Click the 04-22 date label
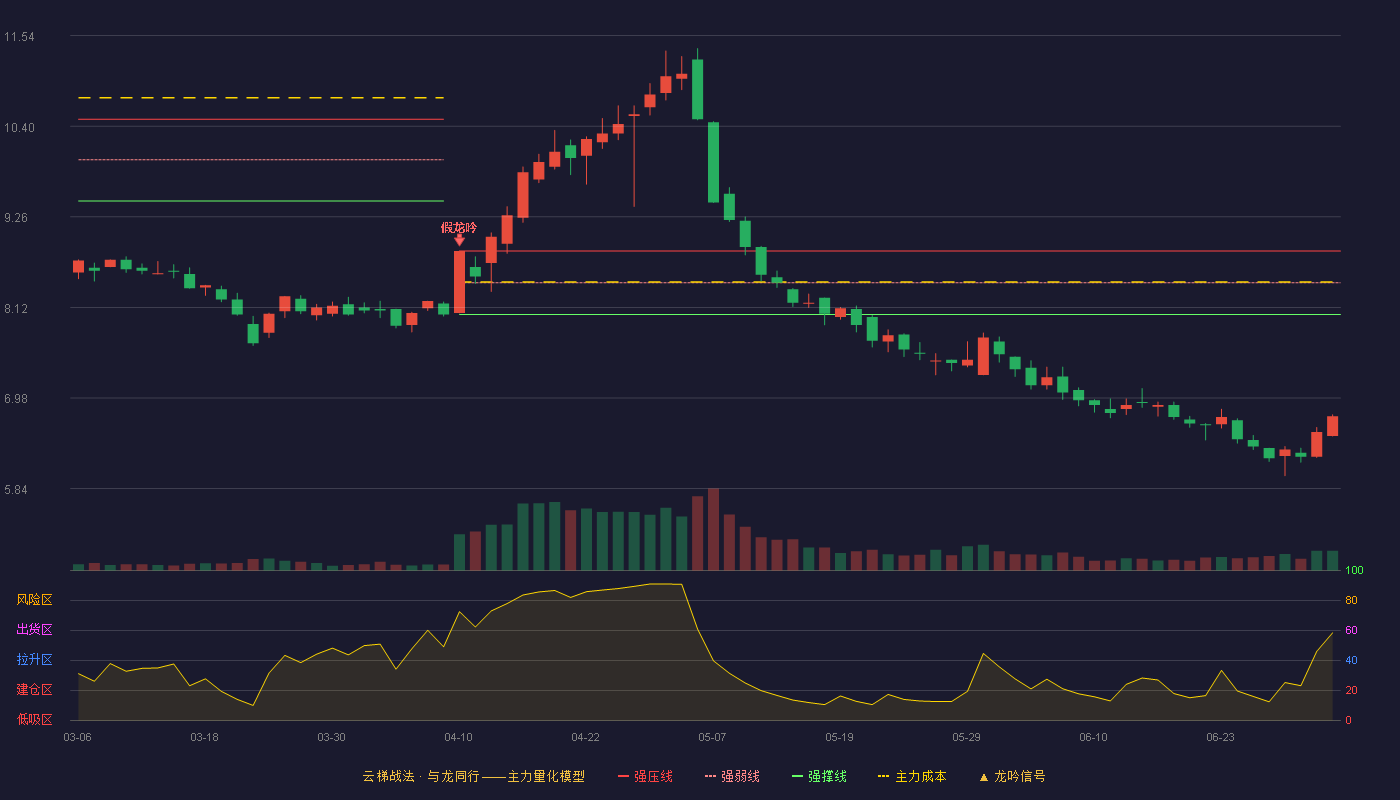Viewport: 1400px width, 800px height. (x=585, y=737)
